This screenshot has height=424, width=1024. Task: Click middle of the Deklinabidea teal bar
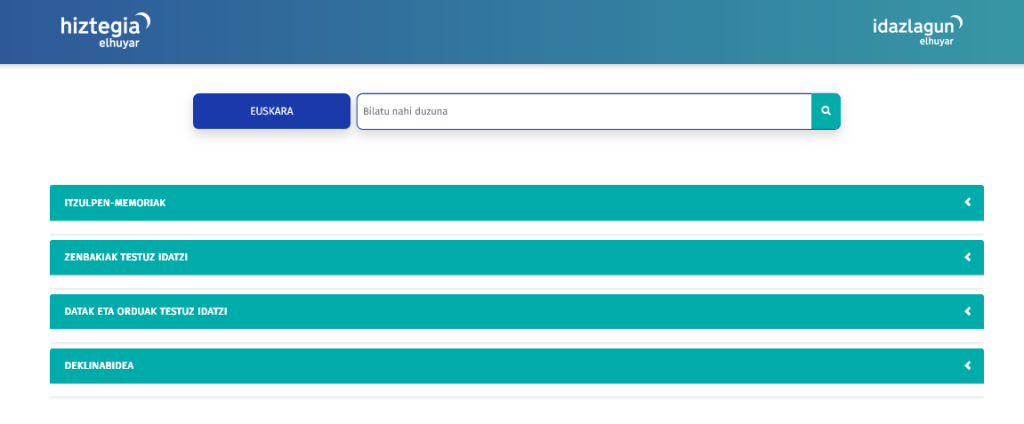(x=516, y=366)
